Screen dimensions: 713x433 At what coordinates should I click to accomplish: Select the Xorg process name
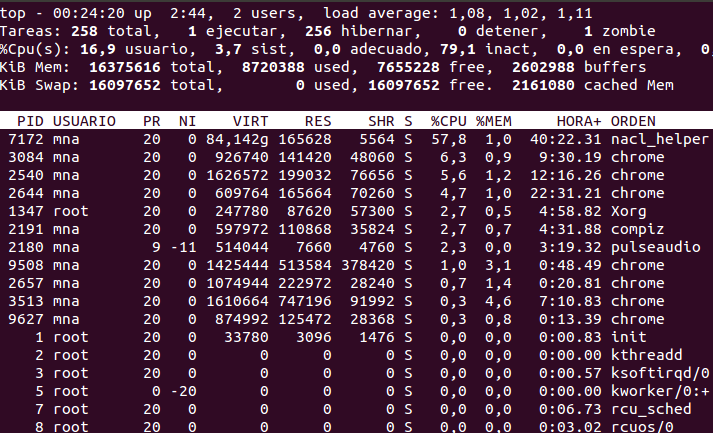[628, 211]
